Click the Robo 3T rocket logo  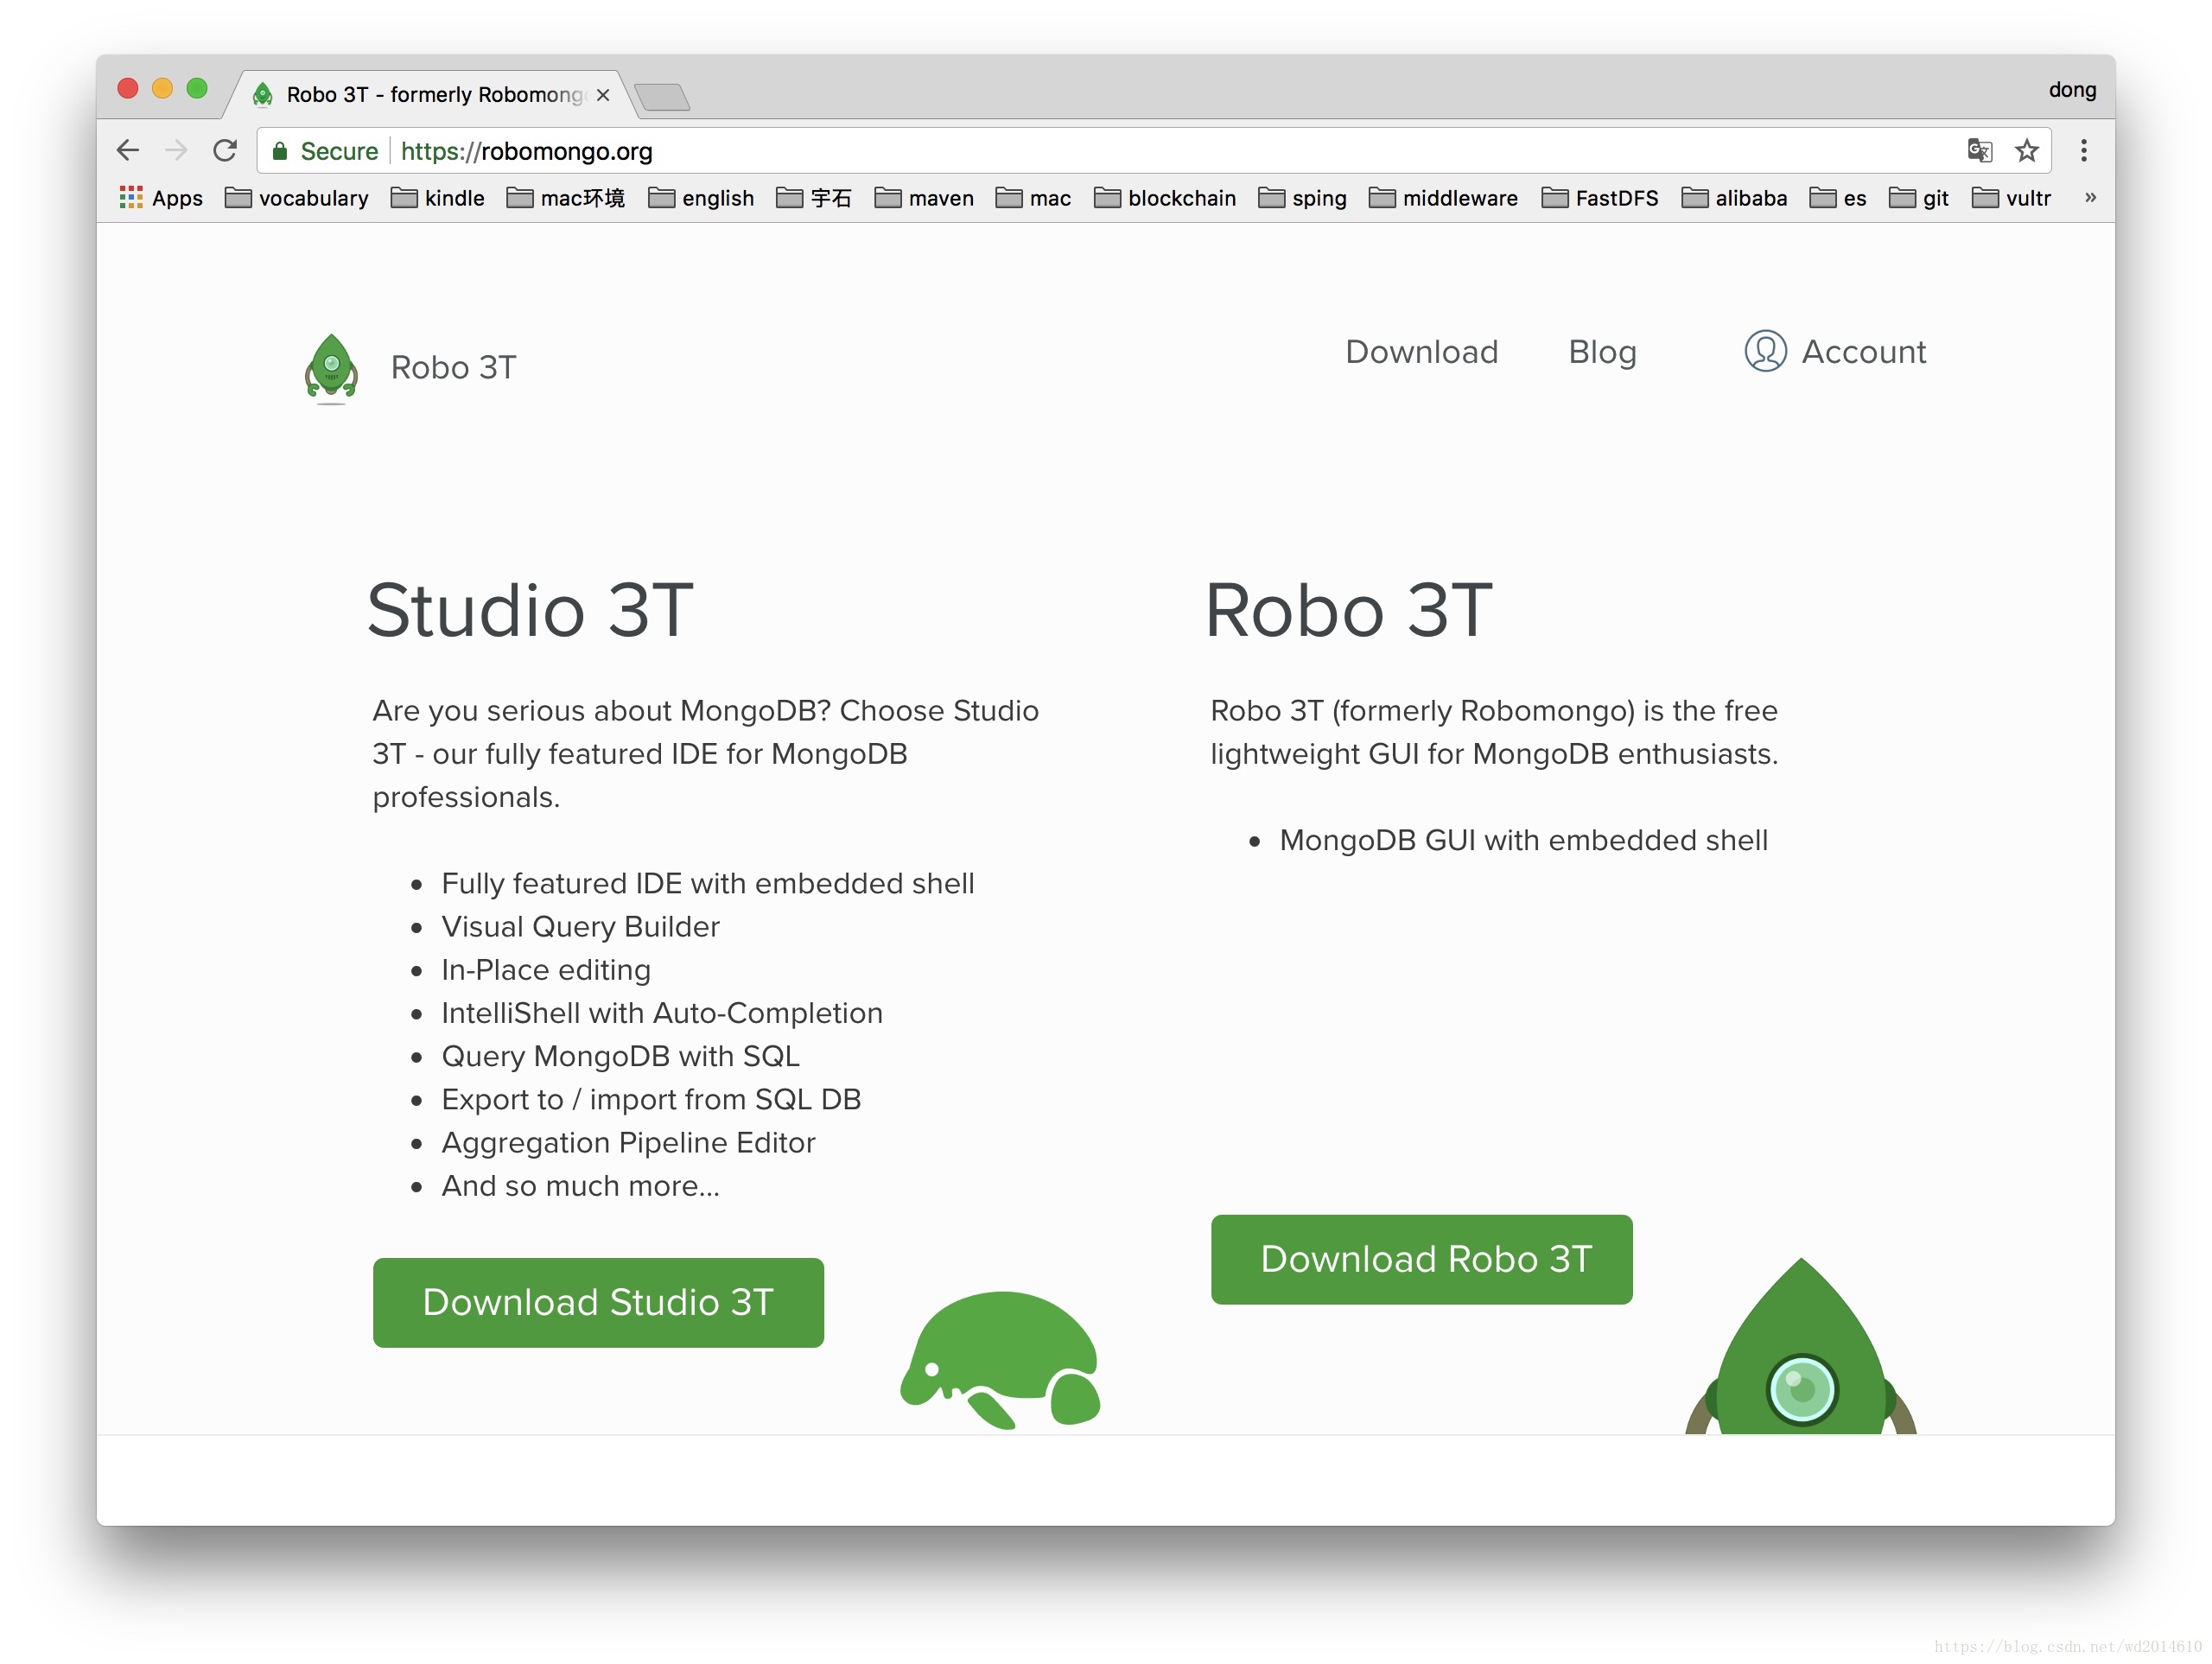coord(331,367)
